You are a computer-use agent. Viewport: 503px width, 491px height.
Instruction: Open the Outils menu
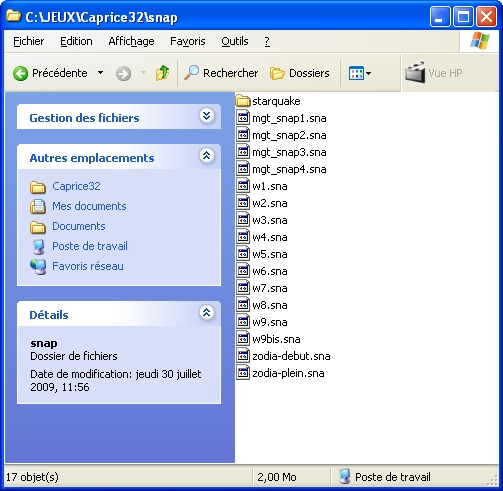point(235,41)
